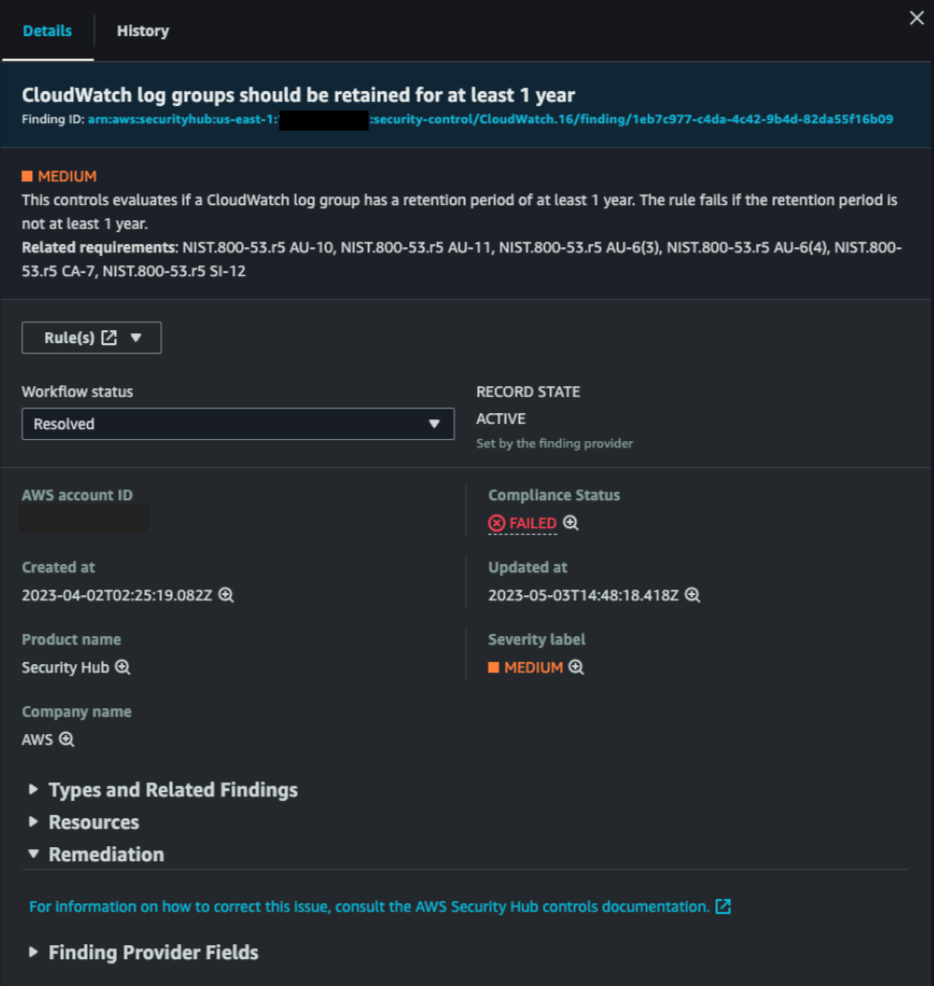The image size is (934, 986).
Task: Click the magnifier icon beside Updated at timestamp
Action: (692, 595)
